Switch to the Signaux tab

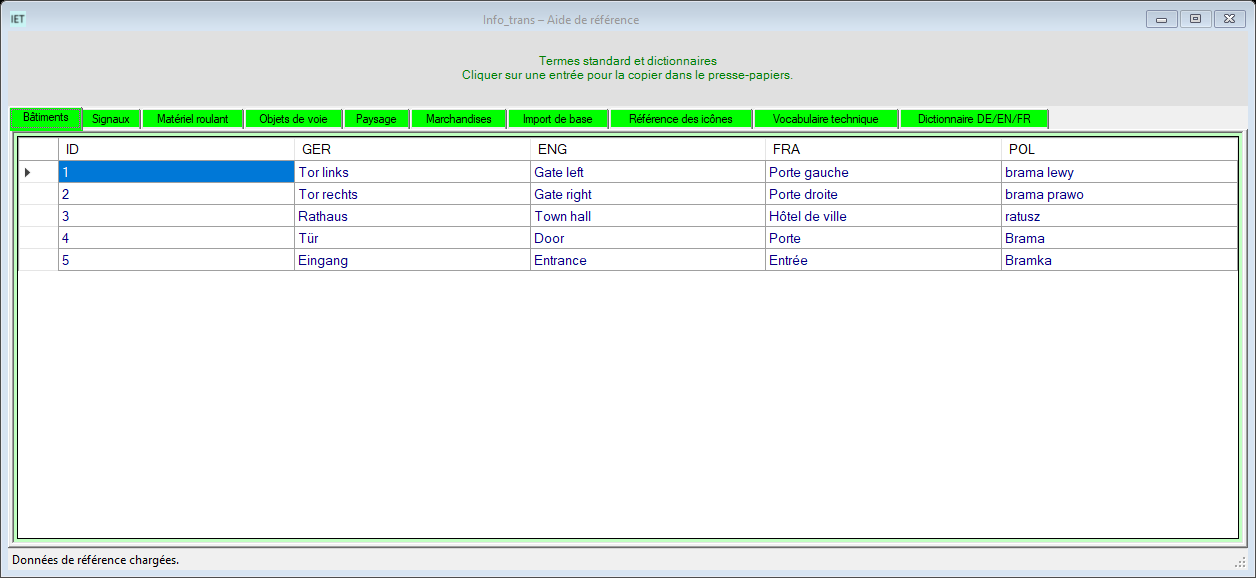(x=111, y=119)
